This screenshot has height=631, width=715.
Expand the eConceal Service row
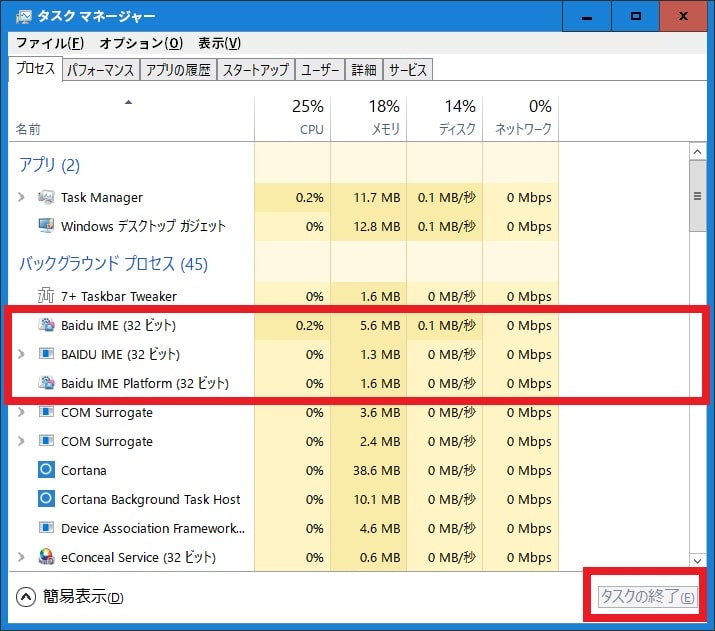click(x=21, y=557)
